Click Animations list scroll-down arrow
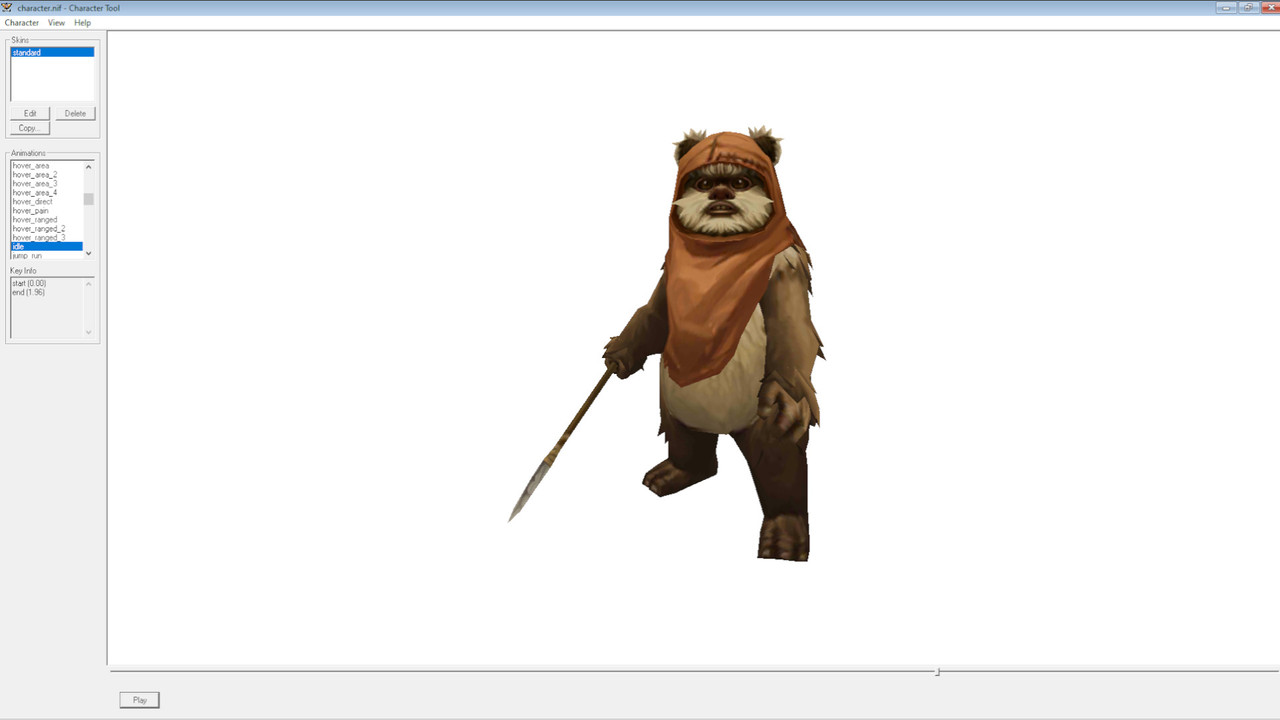The height and width of the screenshot is (720, 1280). tap(89, 254)
